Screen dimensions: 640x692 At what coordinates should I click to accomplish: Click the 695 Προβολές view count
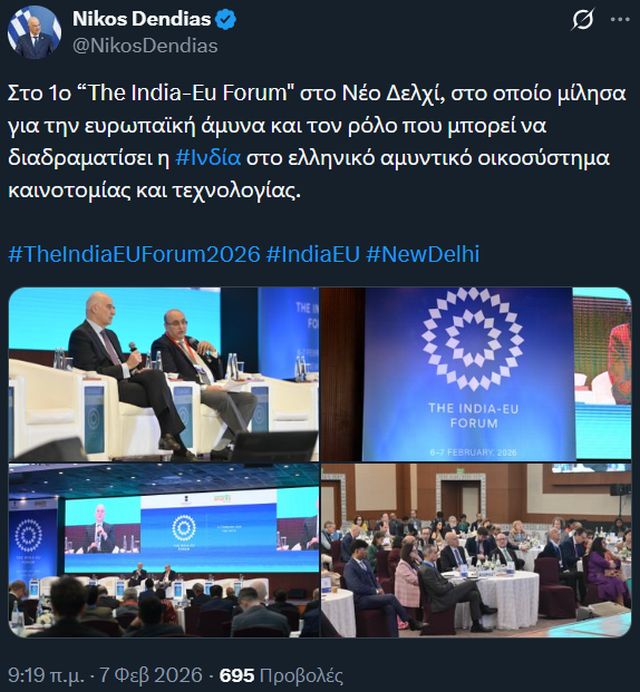(x=281, y=676)
